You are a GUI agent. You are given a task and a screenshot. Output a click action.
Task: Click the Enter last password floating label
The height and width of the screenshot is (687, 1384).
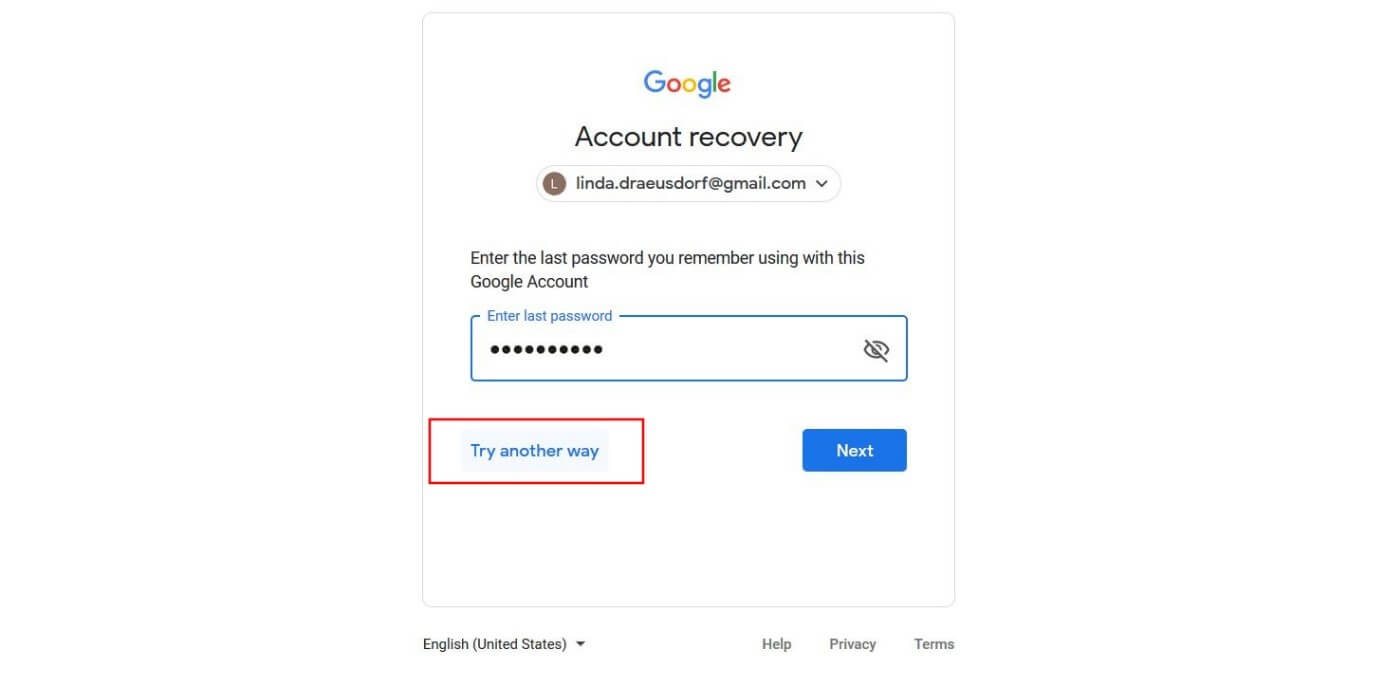tap(549, 316)
